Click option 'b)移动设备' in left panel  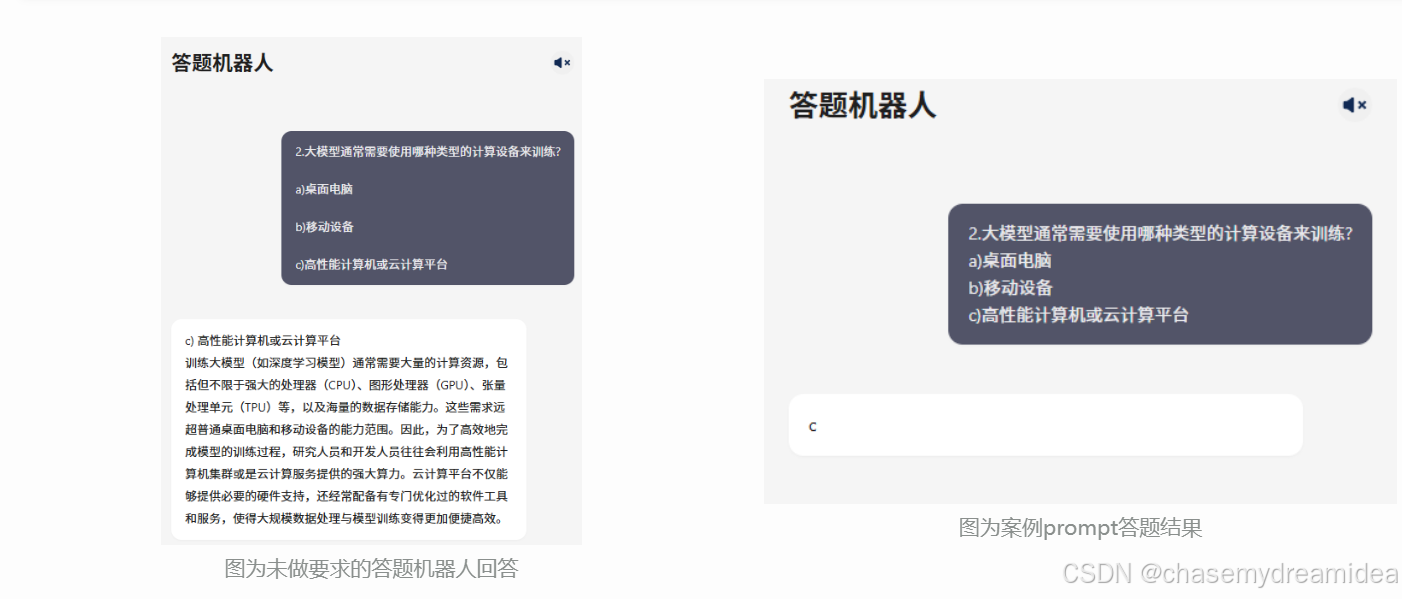point(324,227)
